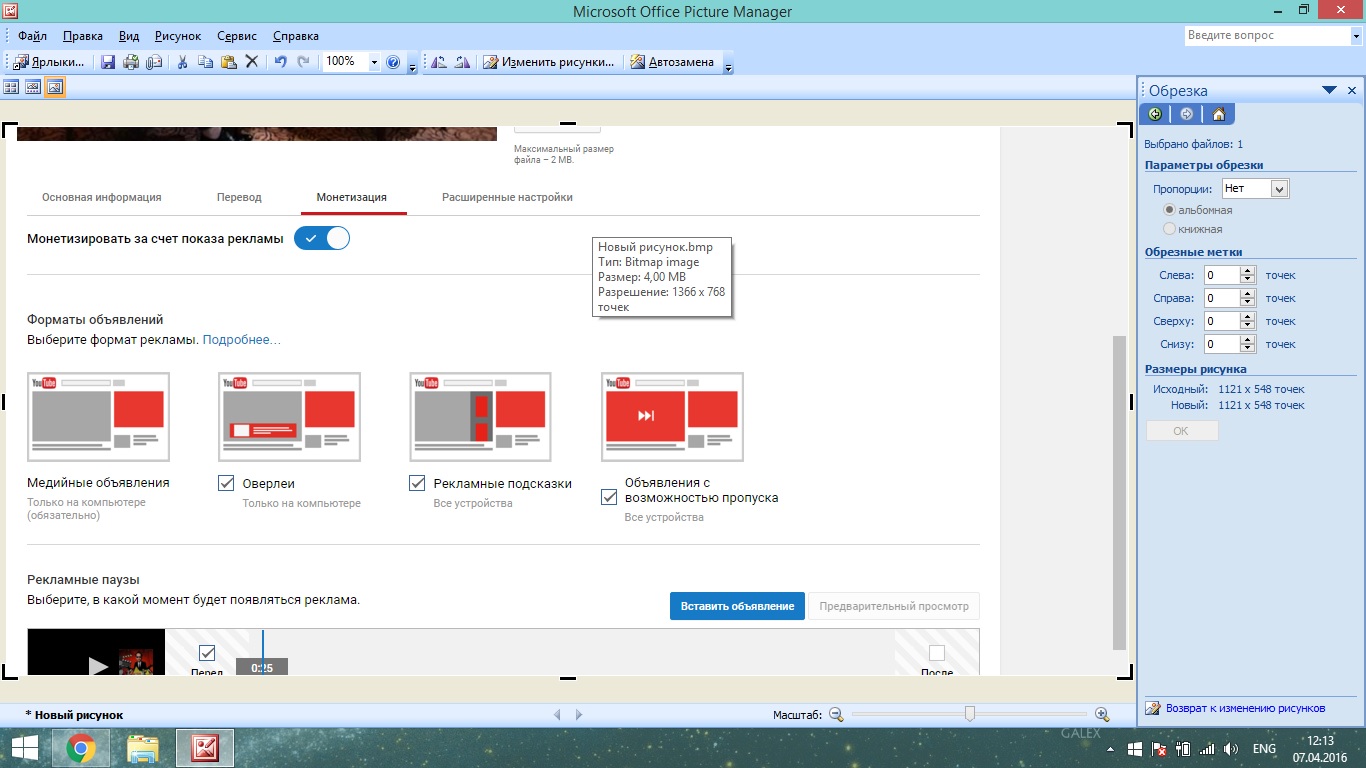This screenshot has height=768, width=1366.
Task: Click the Cut (scissors) toolbar icon
Action: tap(182, 62)
